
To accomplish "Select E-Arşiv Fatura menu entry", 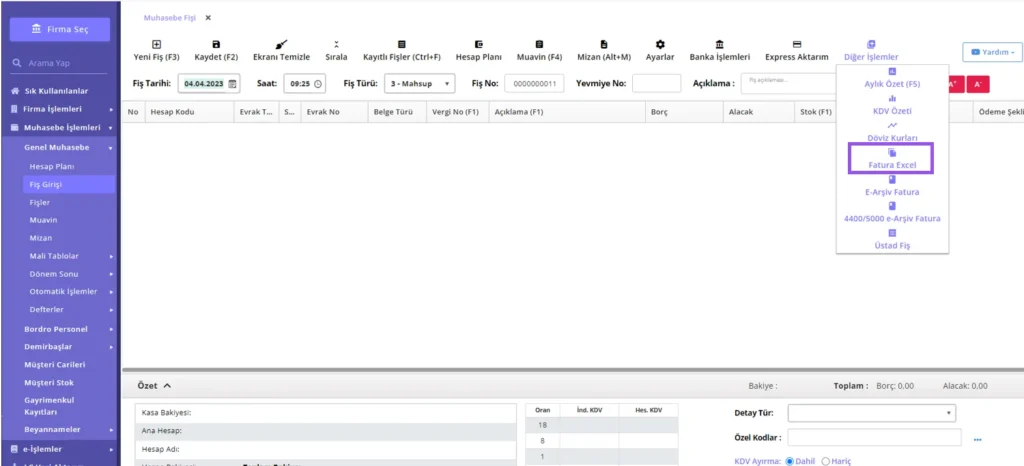I will (891, 186).
